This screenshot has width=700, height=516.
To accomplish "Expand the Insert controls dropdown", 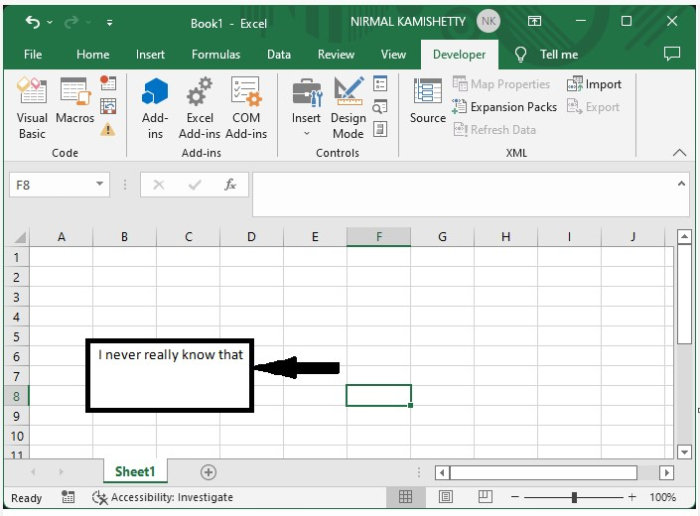I will pos(306,132).
